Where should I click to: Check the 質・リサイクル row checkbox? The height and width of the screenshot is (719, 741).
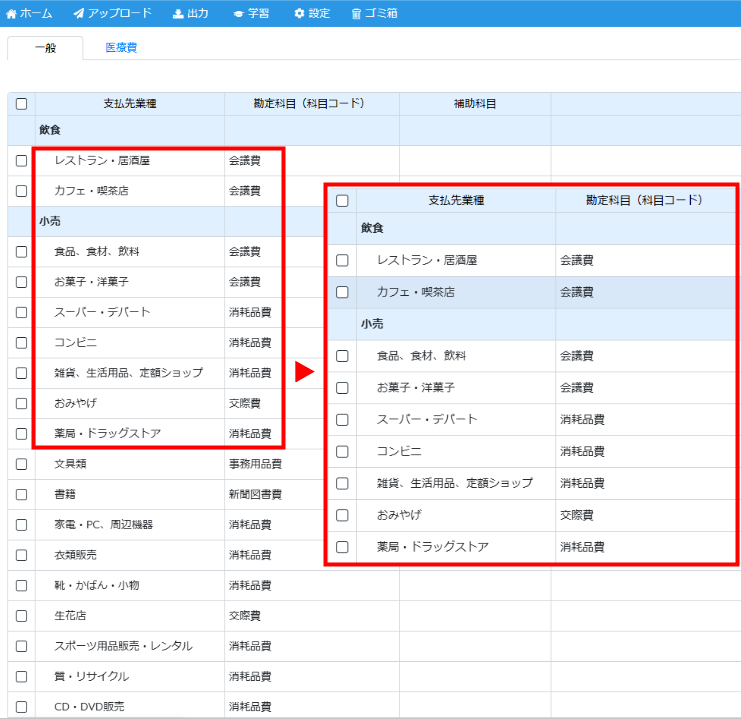click(21, 676)
